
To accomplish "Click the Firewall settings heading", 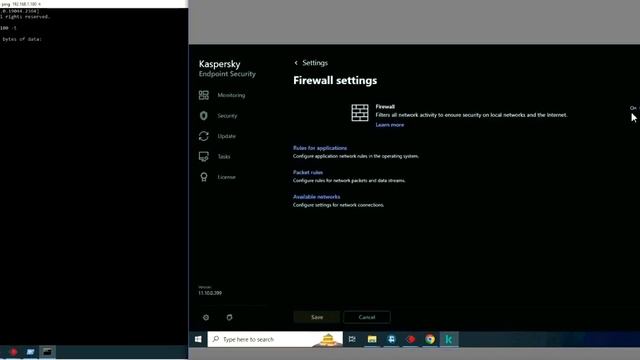I will point(335,80).
